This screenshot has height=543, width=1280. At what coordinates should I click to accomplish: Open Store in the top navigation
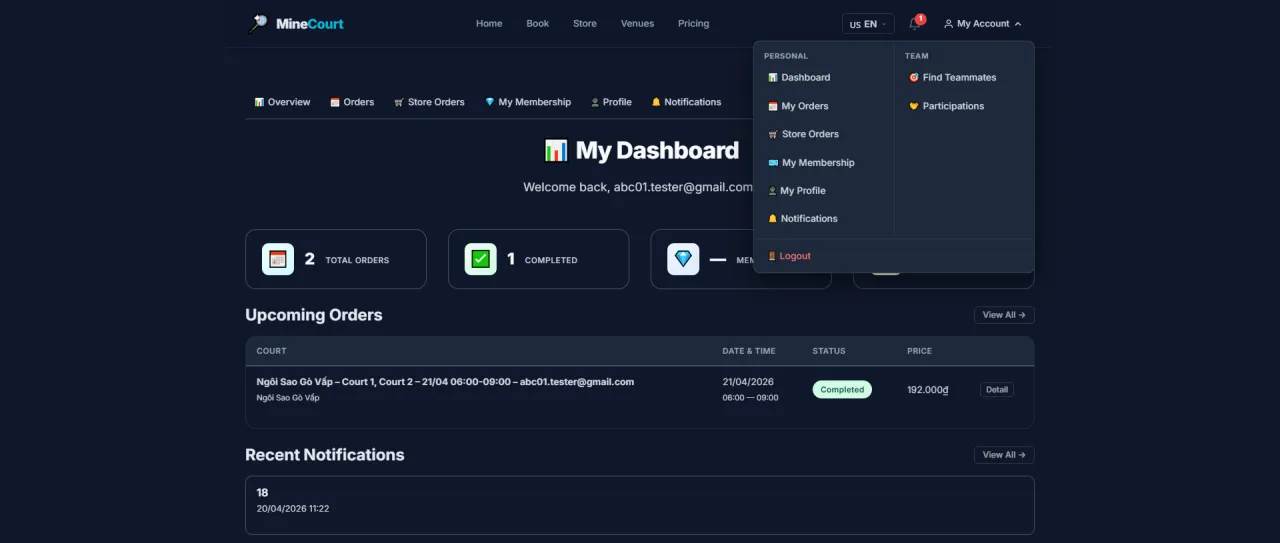(585, 24)
